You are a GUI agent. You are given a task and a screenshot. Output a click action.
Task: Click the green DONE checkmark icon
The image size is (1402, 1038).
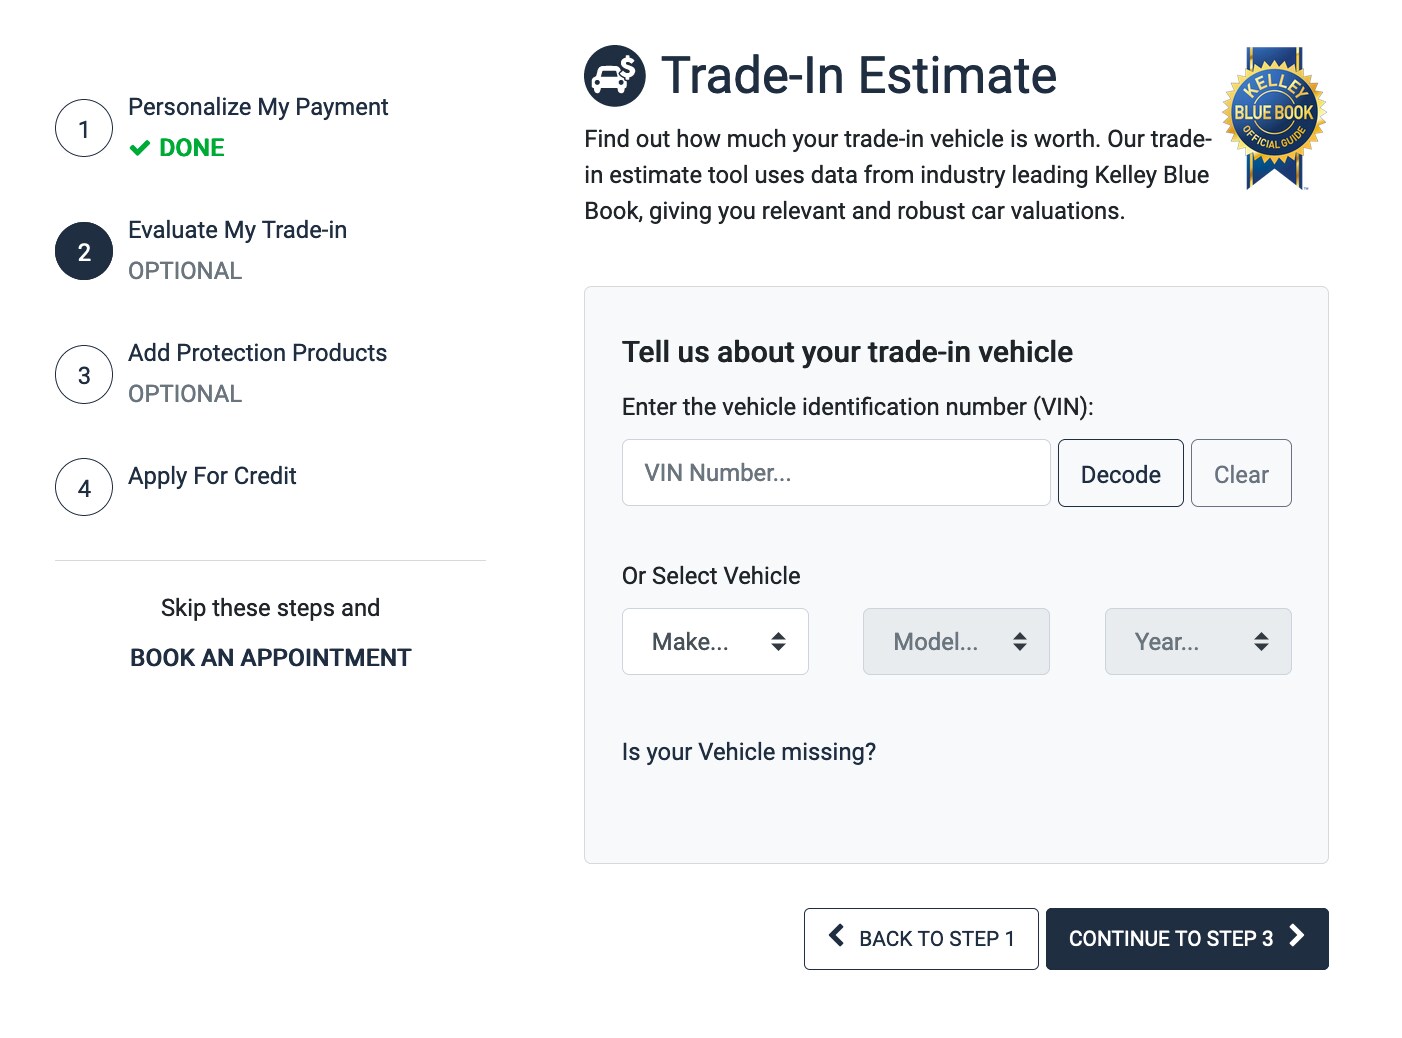[140, 148]
